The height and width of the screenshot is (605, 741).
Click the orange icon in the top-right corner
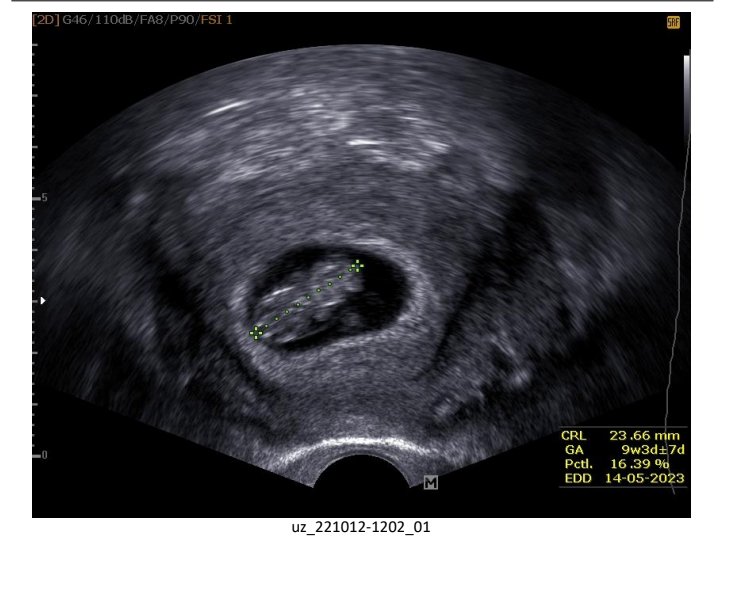(673, 22)
